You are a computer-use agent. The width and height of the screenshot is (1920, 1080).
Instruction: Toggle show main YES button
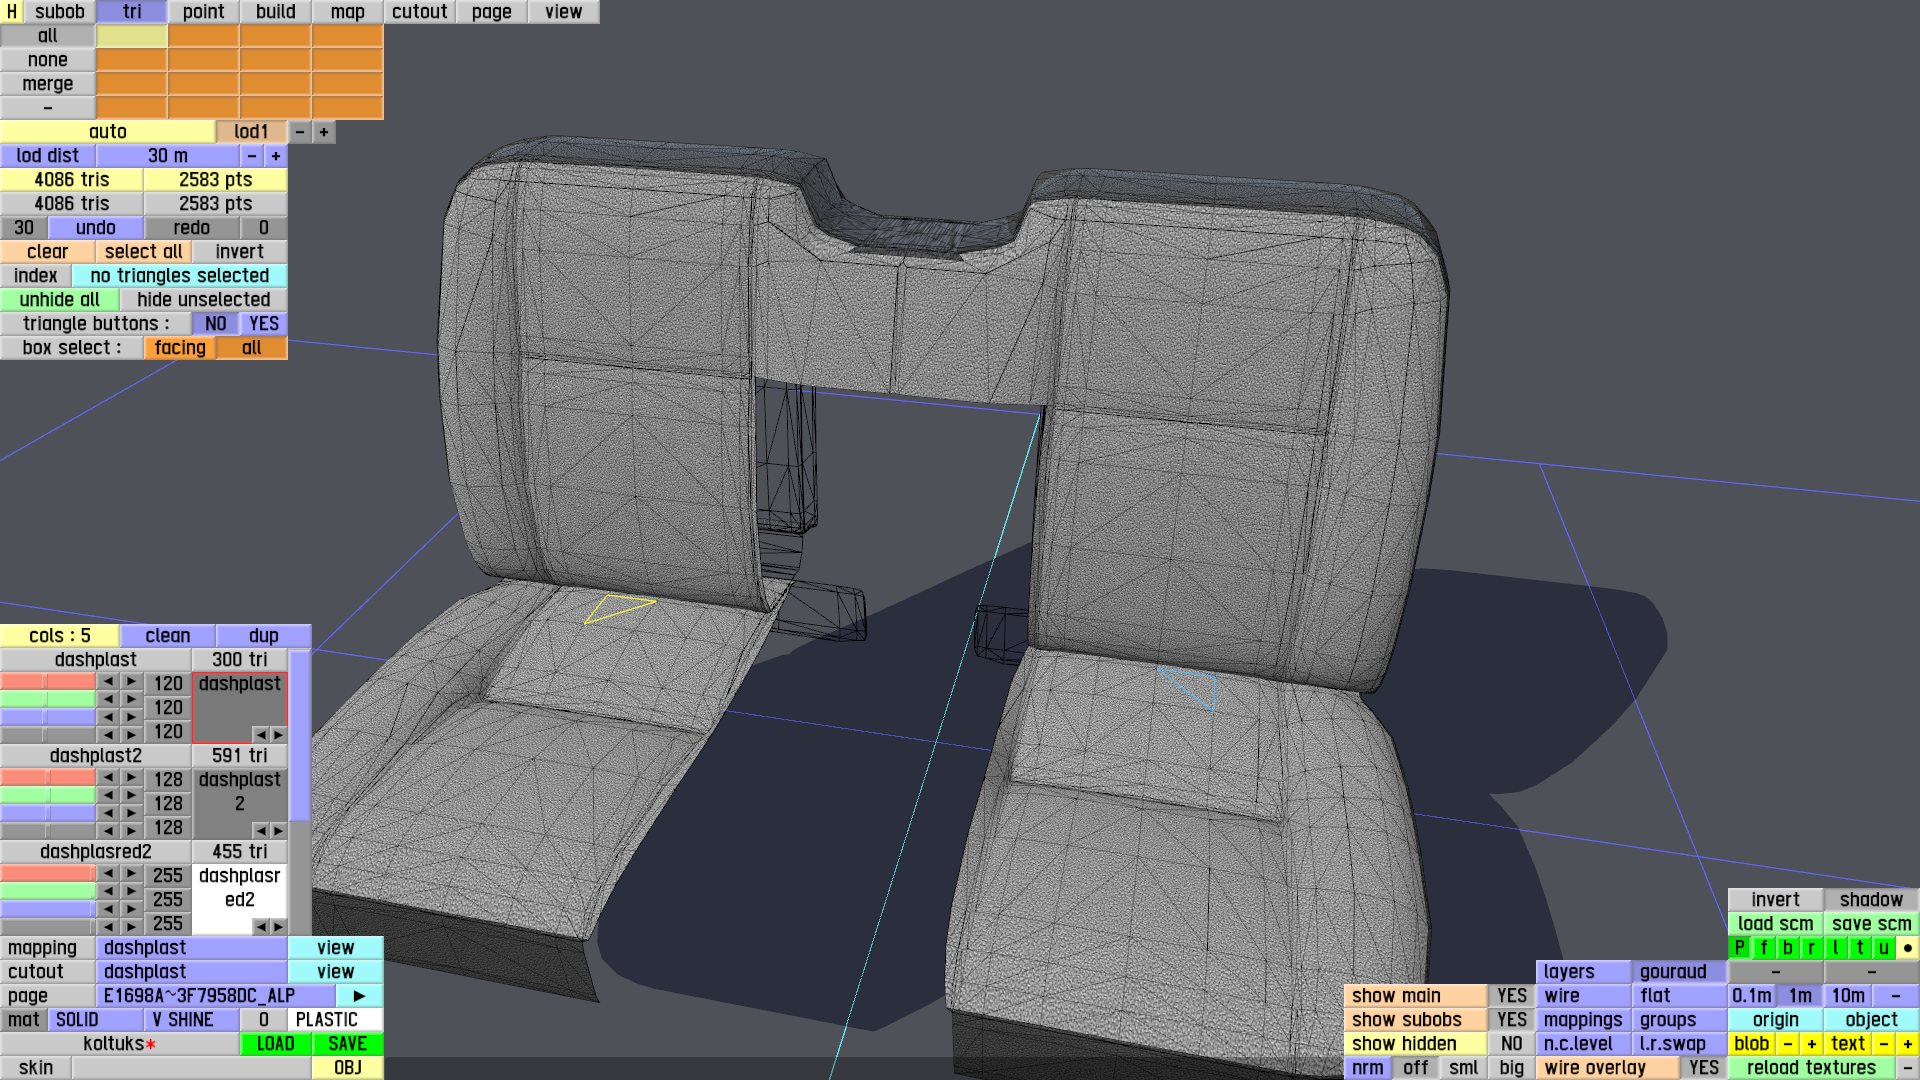[1511, 996]
